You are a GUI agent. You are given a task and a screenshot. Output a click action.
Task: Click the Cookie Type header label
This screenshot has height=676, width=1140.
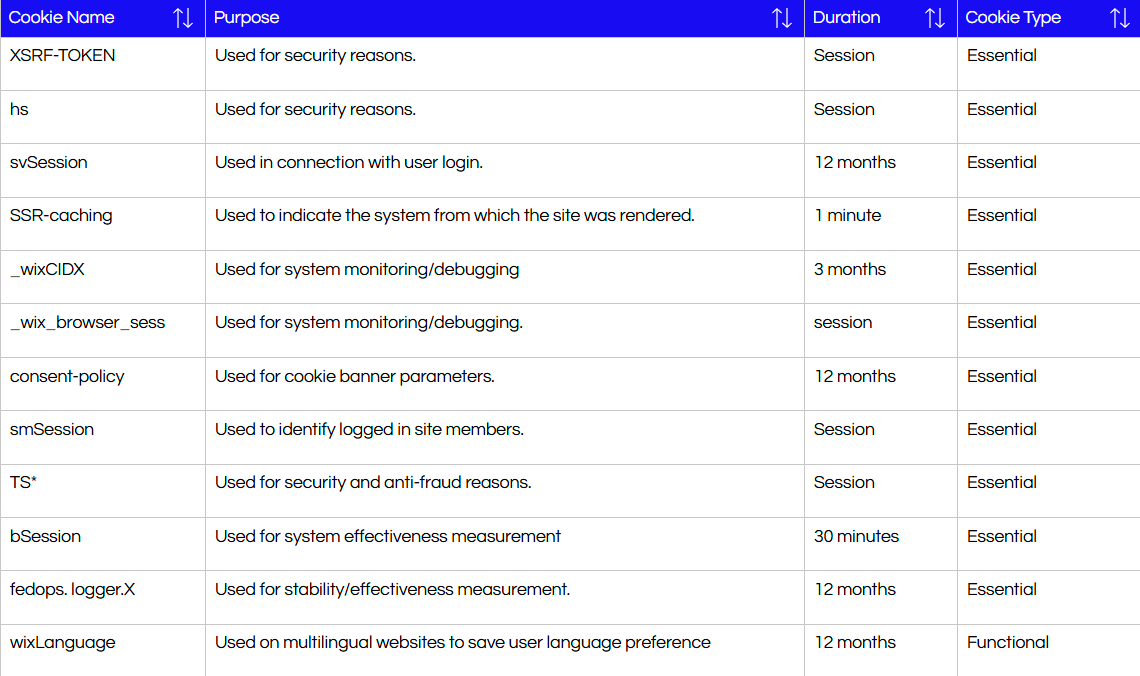pyautogui.click(x=1013, y=18)
